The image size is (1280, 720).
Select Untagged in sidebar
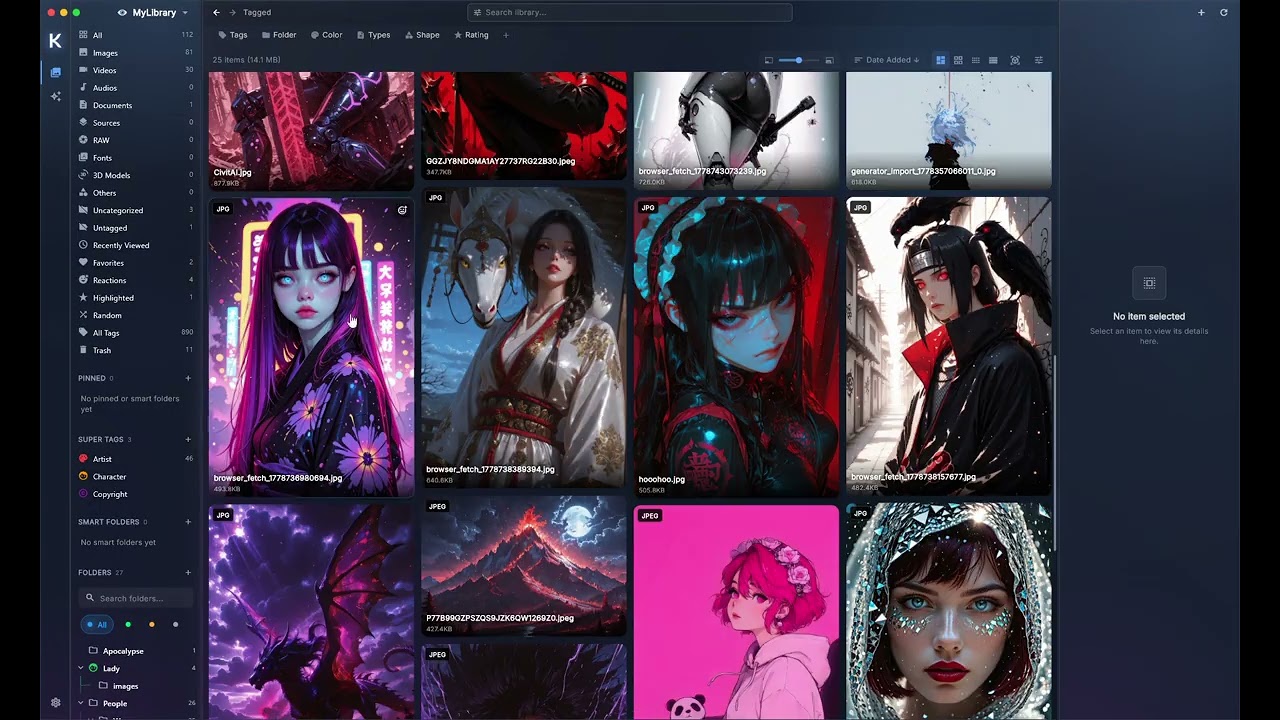pos(136,228)
